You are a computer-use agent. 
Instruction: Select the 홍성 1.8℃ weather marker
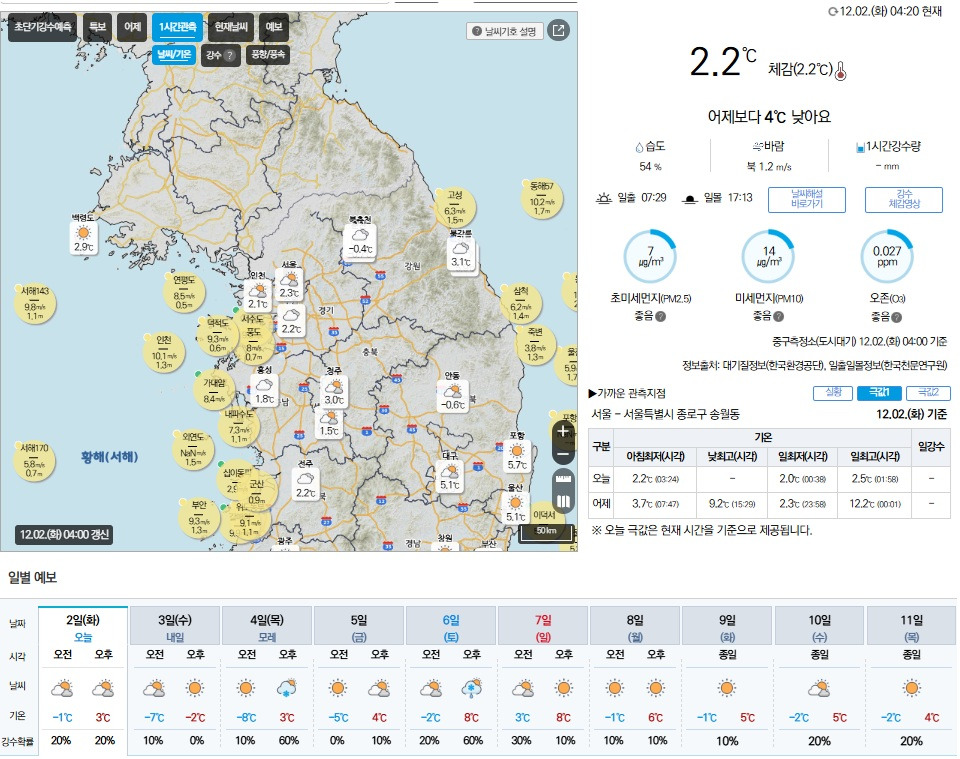pos(264,390)
